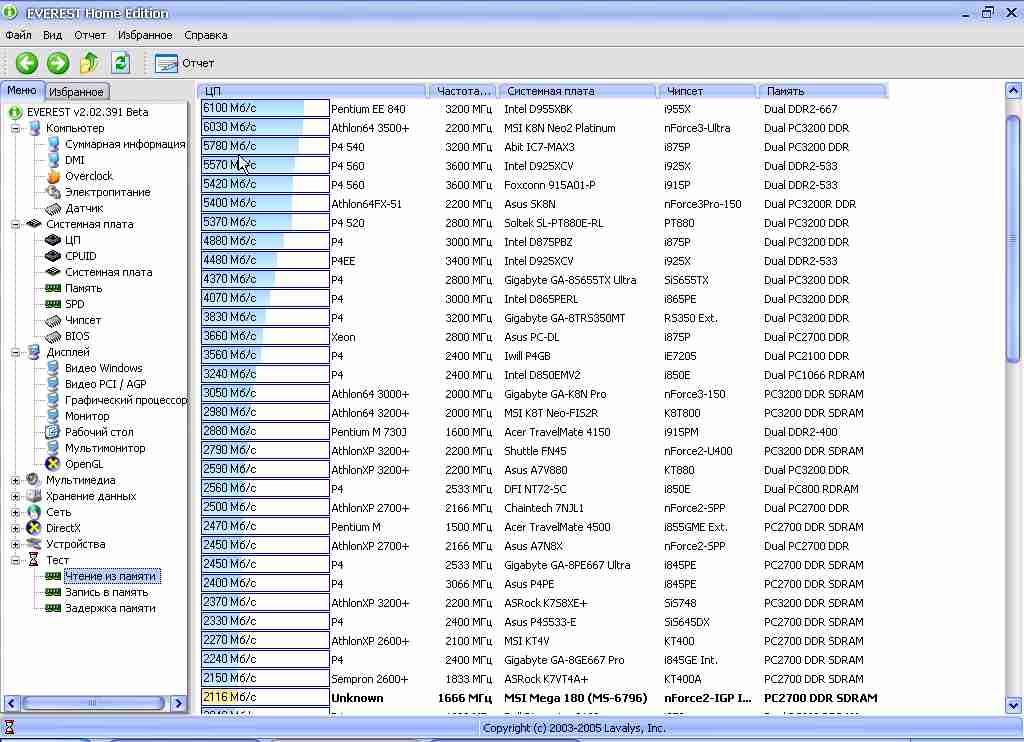
Task: Select the Pentium EE 840 row
Action: [542, 109]
